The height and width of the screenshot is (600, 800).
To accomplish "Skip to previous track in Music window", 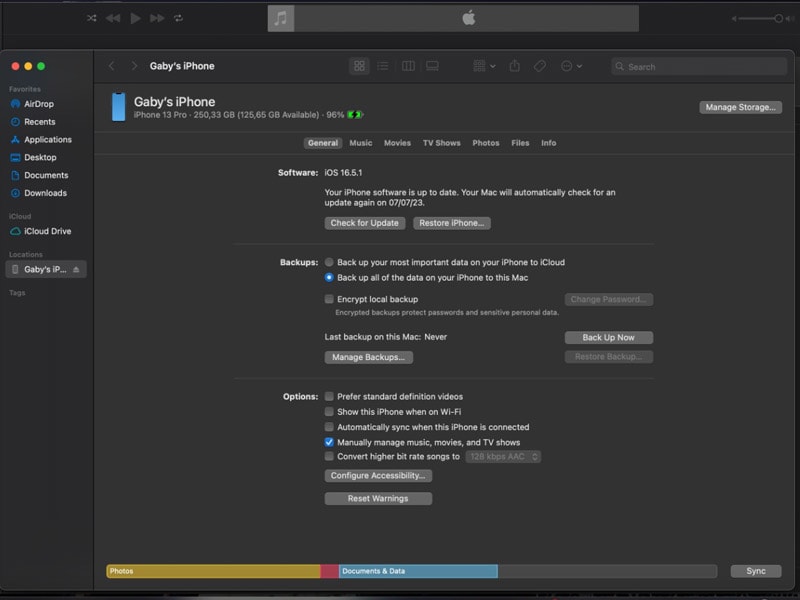I will click(113, 18).
